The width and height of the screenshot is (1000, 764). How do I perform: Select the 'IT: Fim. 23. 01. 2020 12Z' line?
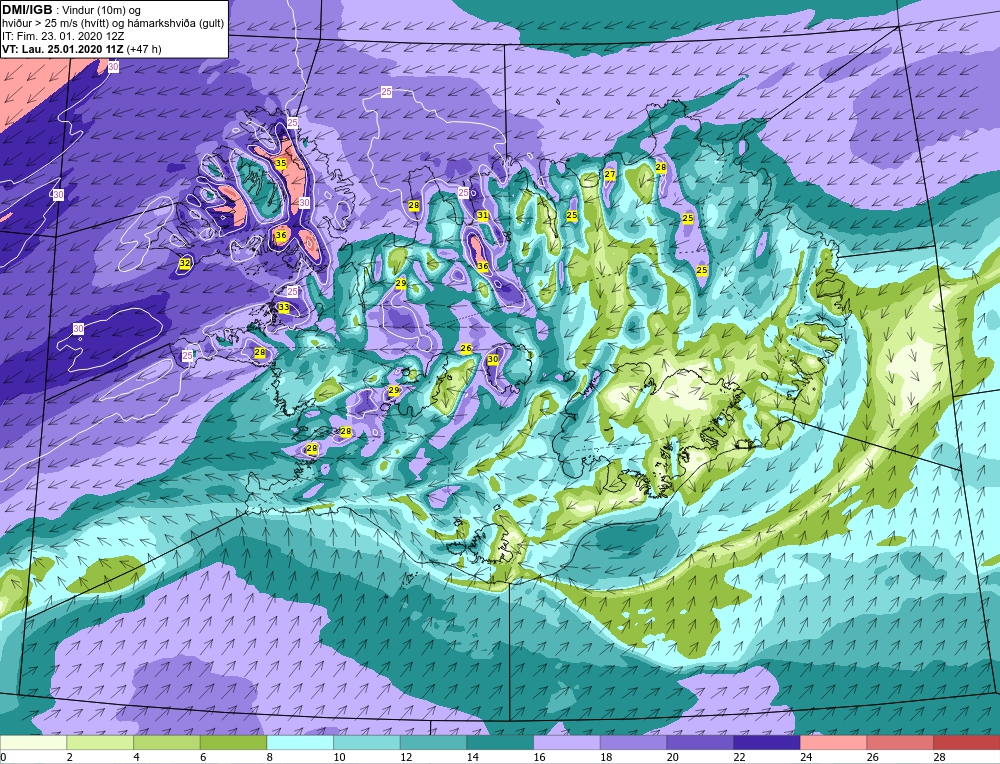[62, 36]
